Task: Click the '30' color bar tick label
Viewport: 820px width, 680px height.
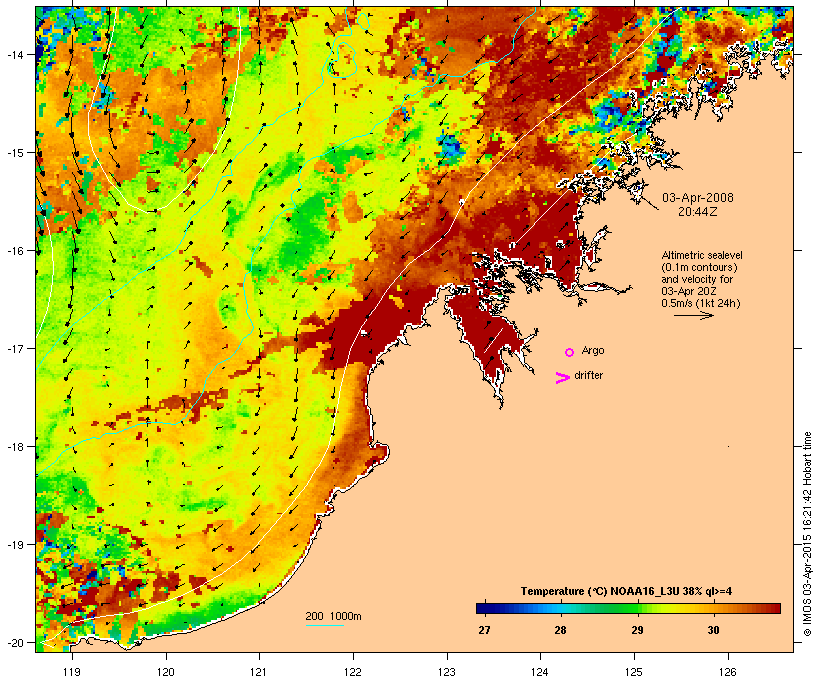Action: 713,630
